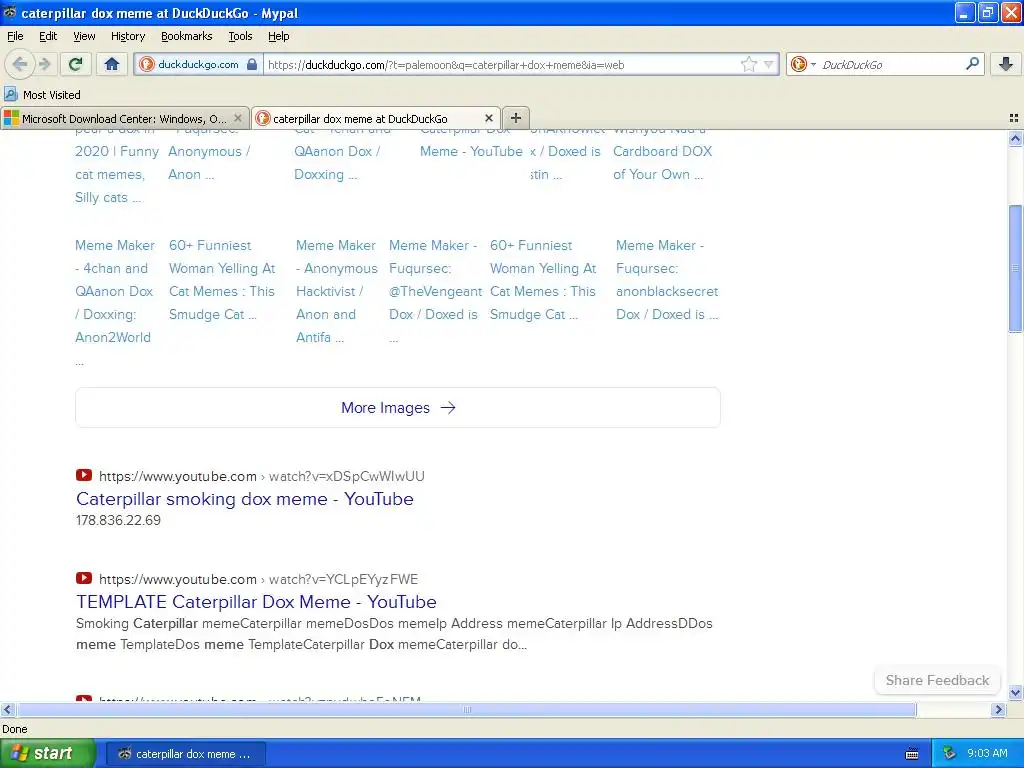
Task: Switch to the Microsoft Download Center tab
Action: pos(124,118)
